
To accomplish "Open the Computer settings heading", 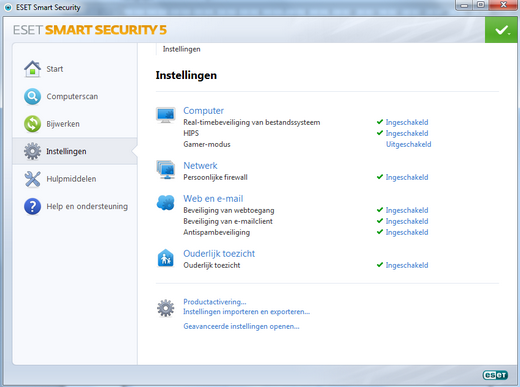I will (203, 111).
